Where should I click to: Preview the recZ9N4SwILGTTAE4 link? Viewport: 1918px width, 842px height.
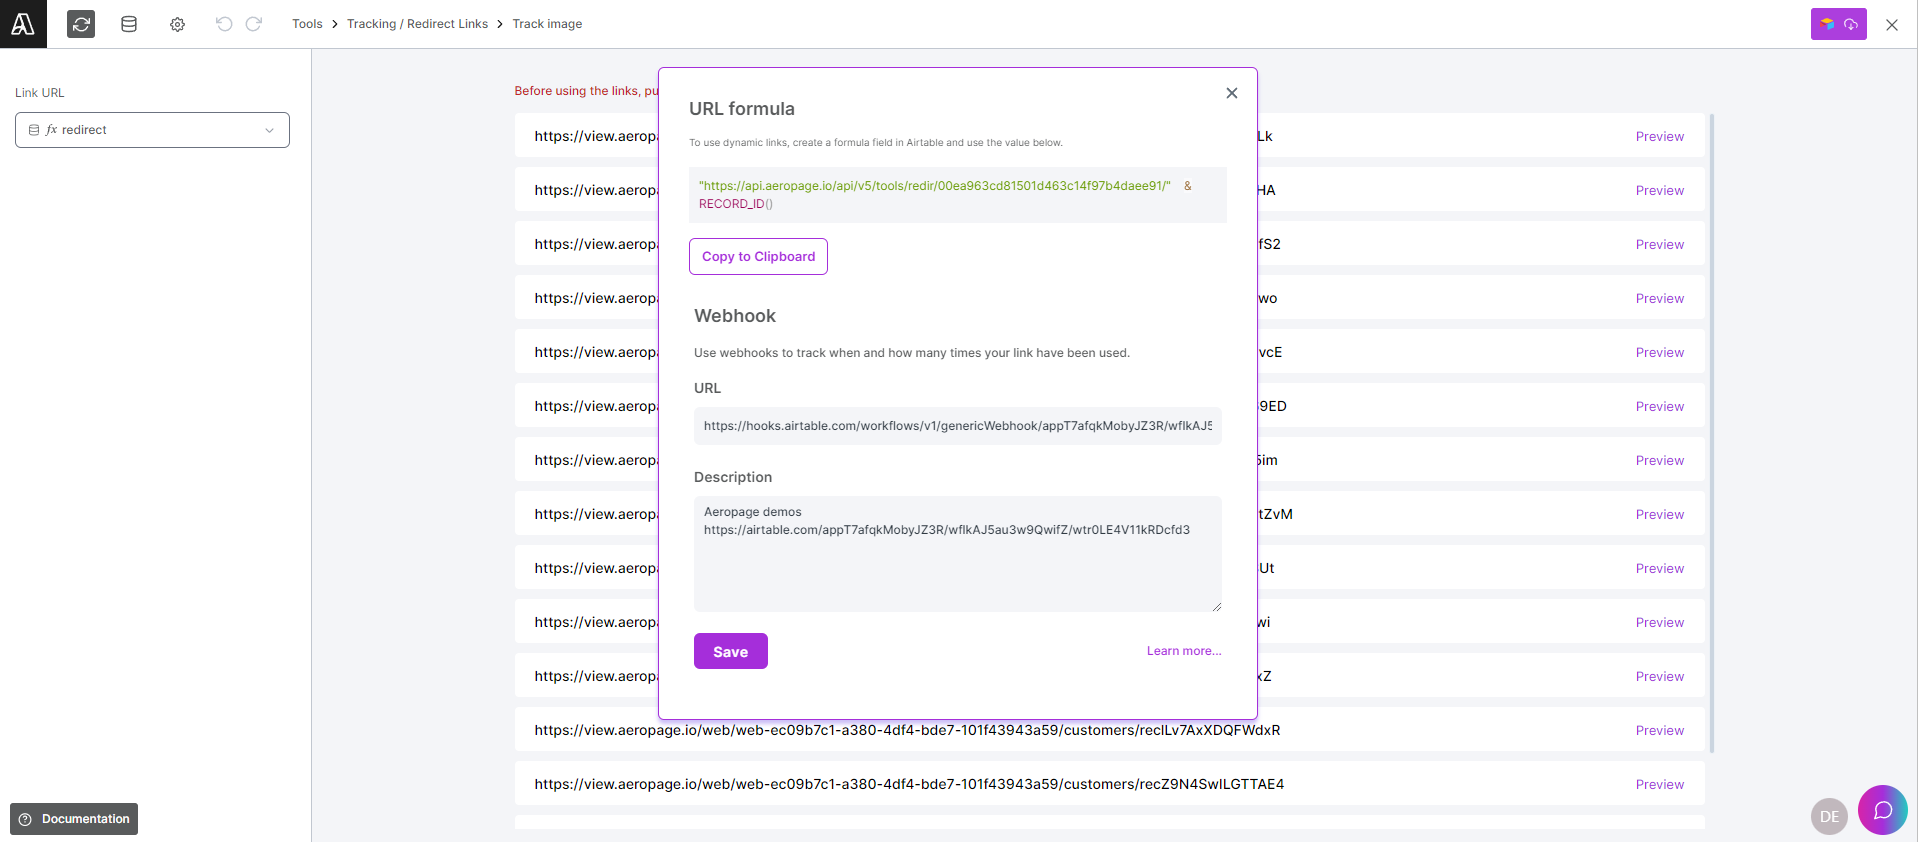point(1659,785)
